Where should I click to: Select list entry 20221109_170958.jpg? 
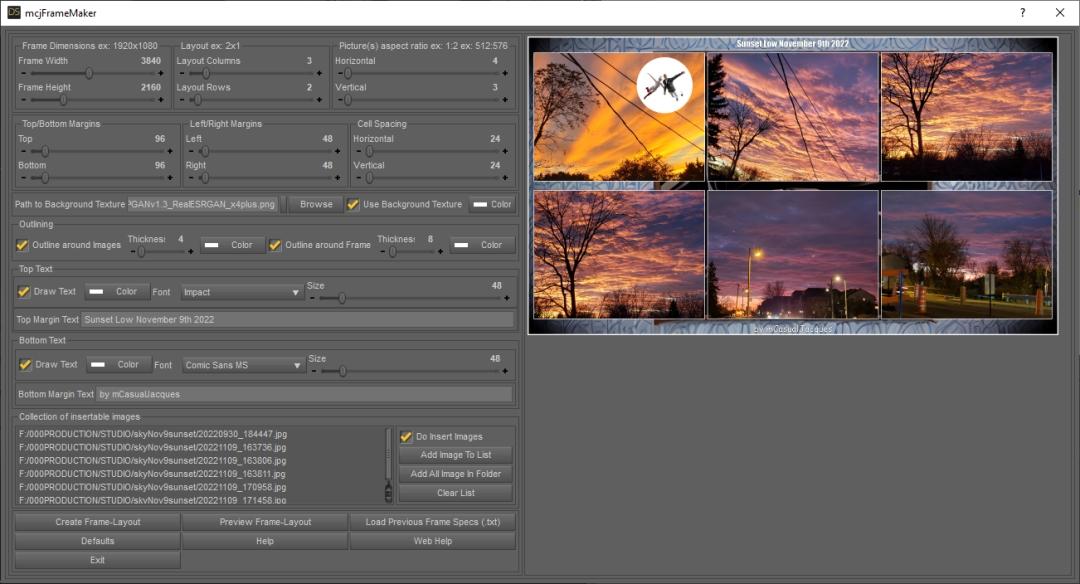[153, 487]
